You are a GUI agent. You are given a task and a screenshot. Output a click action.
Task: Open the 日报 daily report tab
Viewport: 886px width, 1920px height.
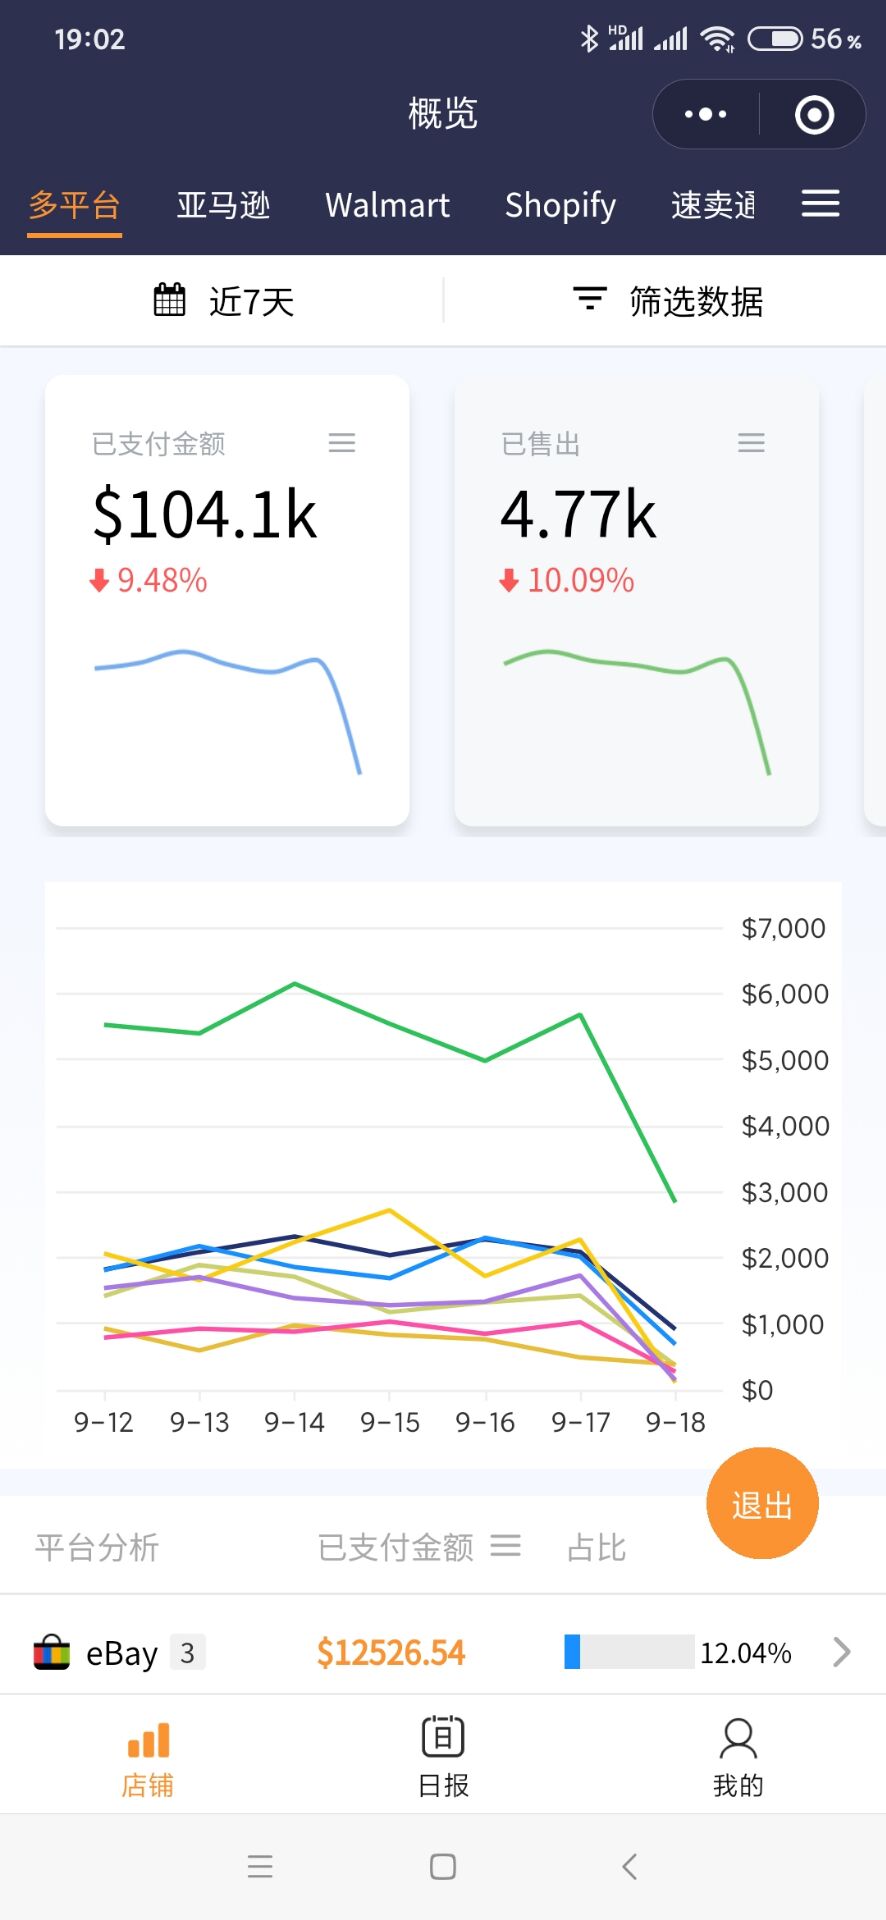[x=443, y=1756]
